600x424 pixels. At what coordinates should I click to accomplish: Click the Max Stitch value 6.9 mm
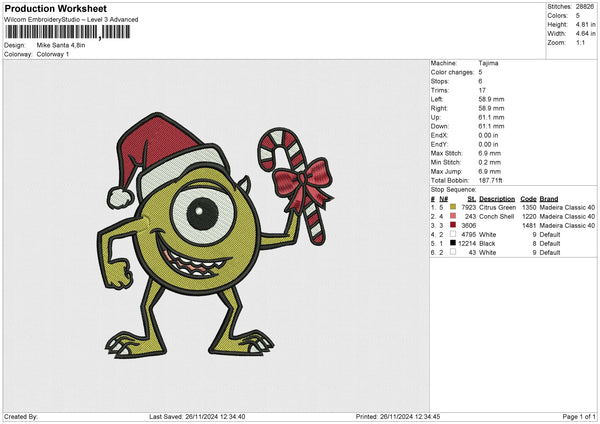click(x=489, y=153)
